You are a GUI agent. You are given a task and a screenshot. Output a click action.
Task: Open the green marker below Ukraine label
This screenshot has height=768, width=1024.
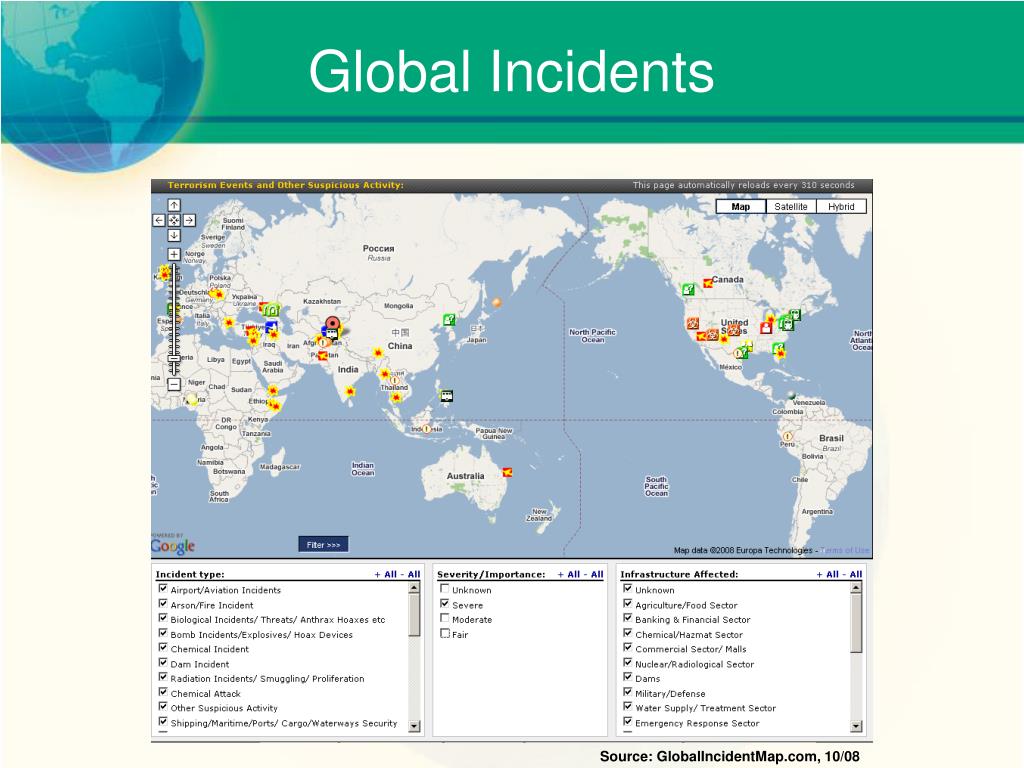271,310
